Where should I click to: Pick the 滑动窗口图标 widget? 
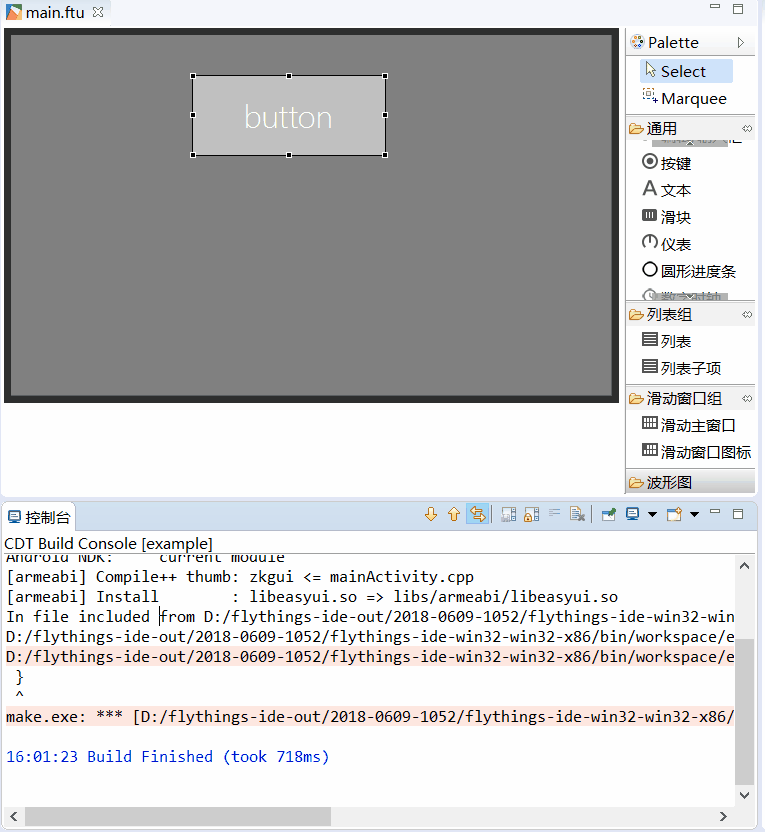tap(697, 452)
